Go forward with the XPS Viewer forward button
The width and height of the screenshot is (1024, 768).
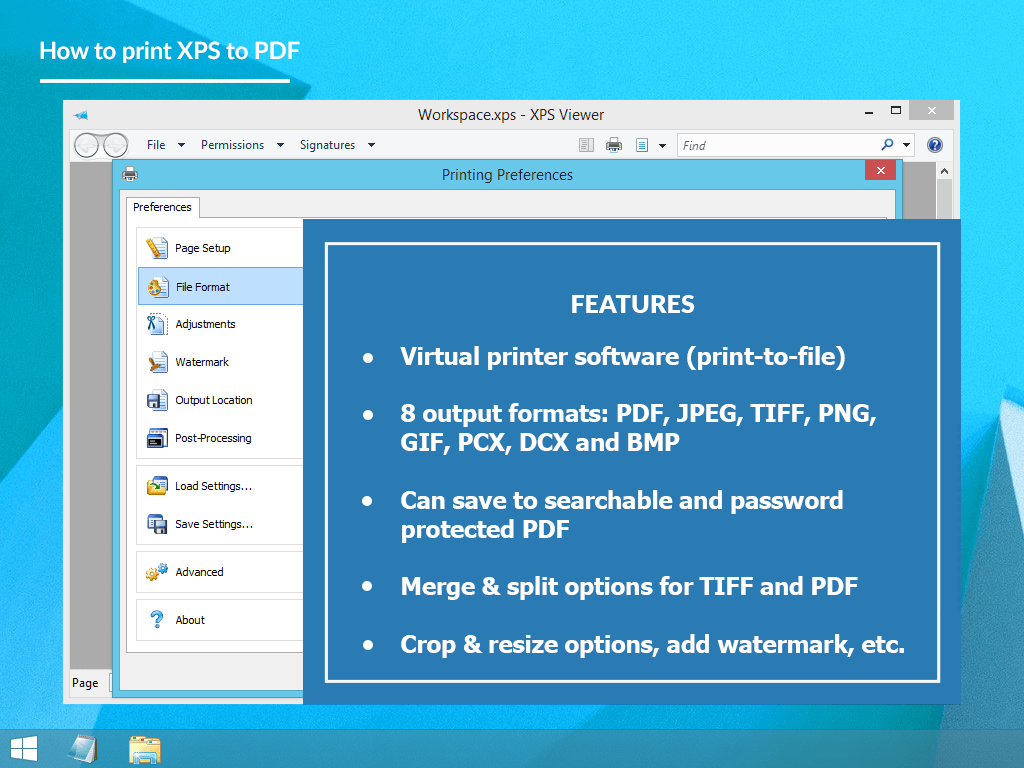[116, 145]
